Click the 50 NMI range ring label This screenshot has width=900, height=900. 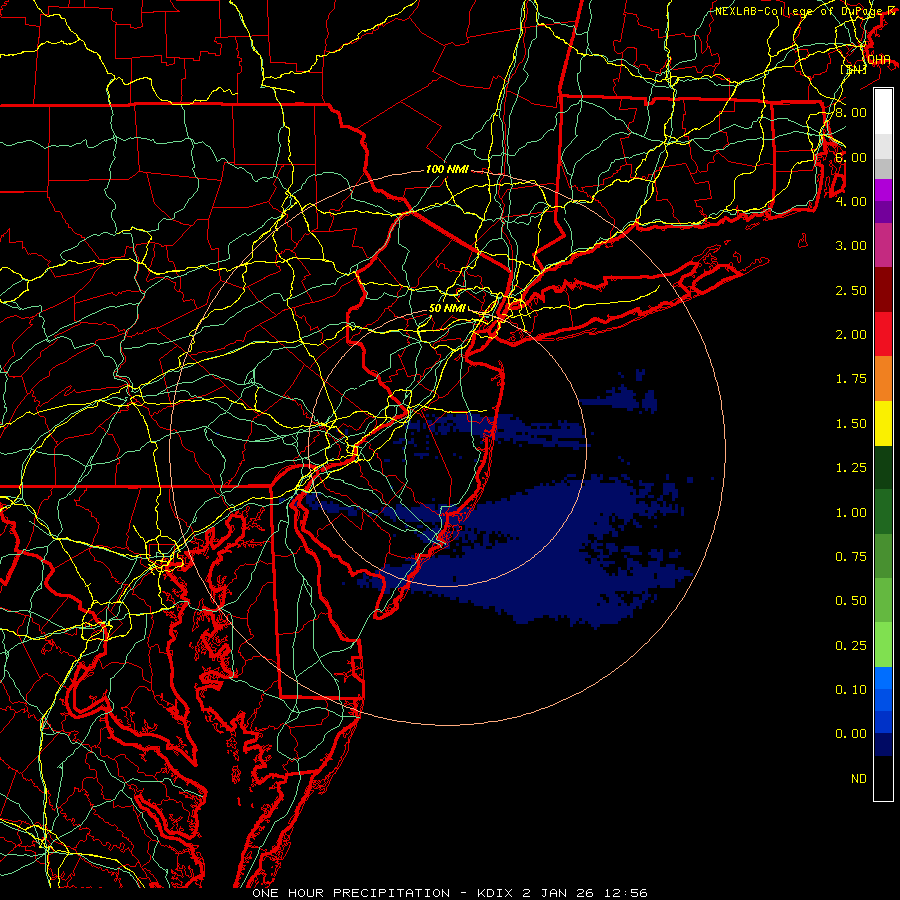point(447,308)
